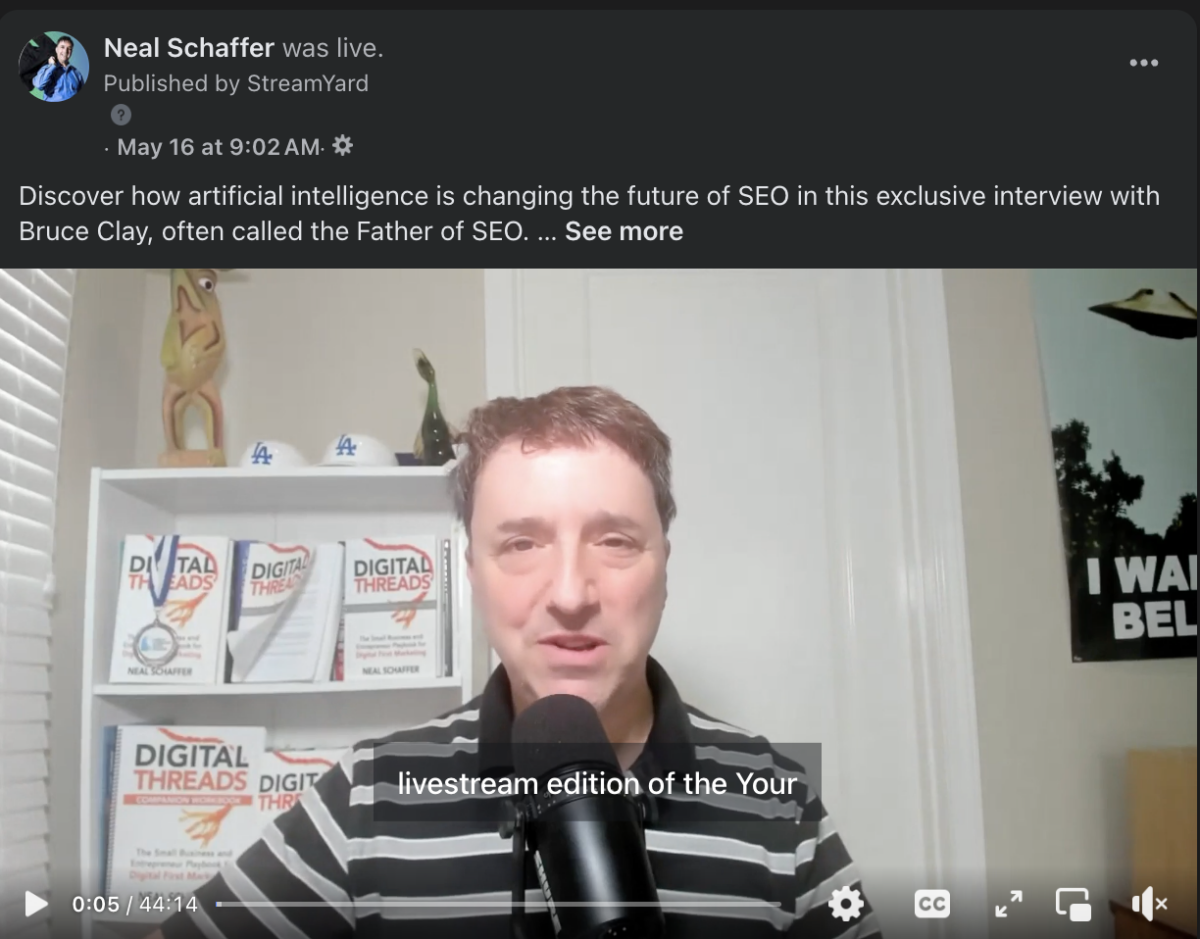Viewport: 1200px width, 939px height.
Task: Click the question mark info icon
Action: click(x=121, y=114)
